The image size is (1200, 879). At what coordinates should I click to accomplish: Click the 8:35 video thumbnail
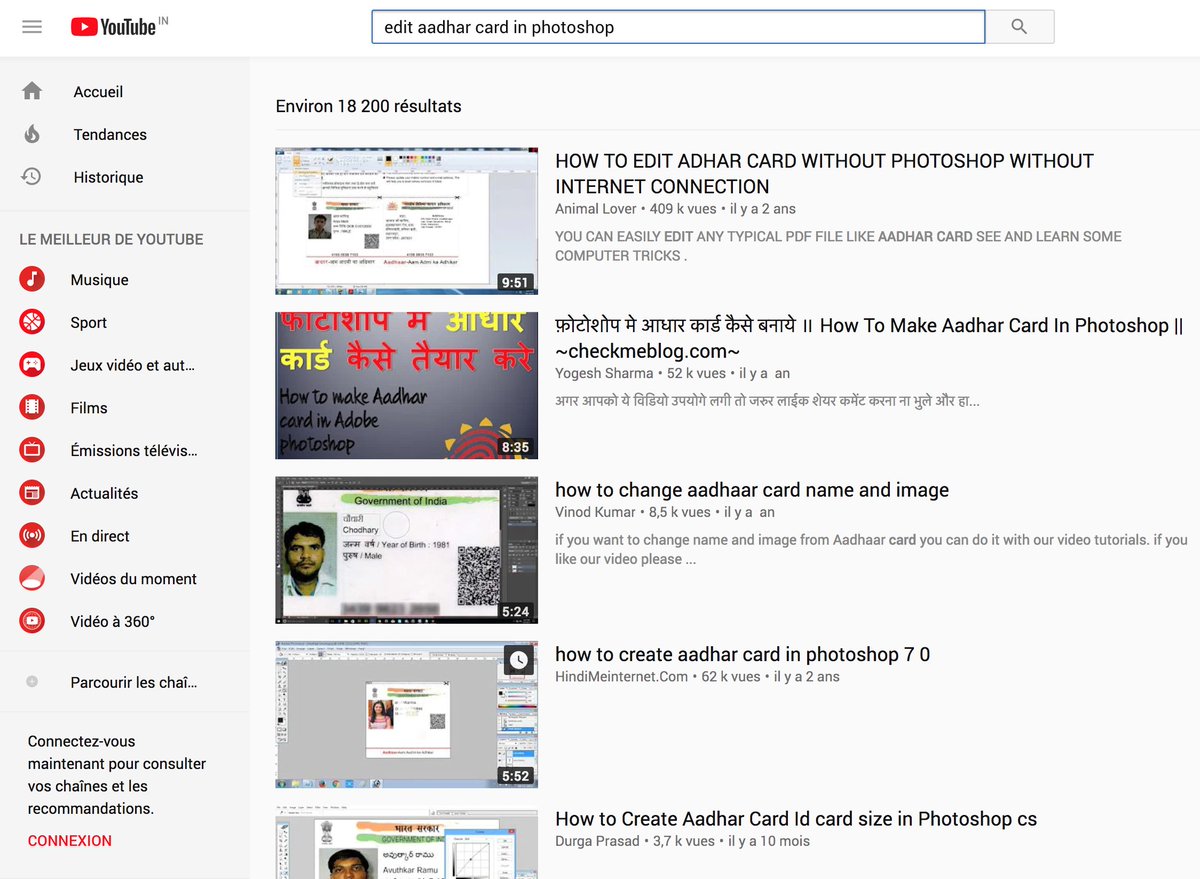[x=406, y=385]
